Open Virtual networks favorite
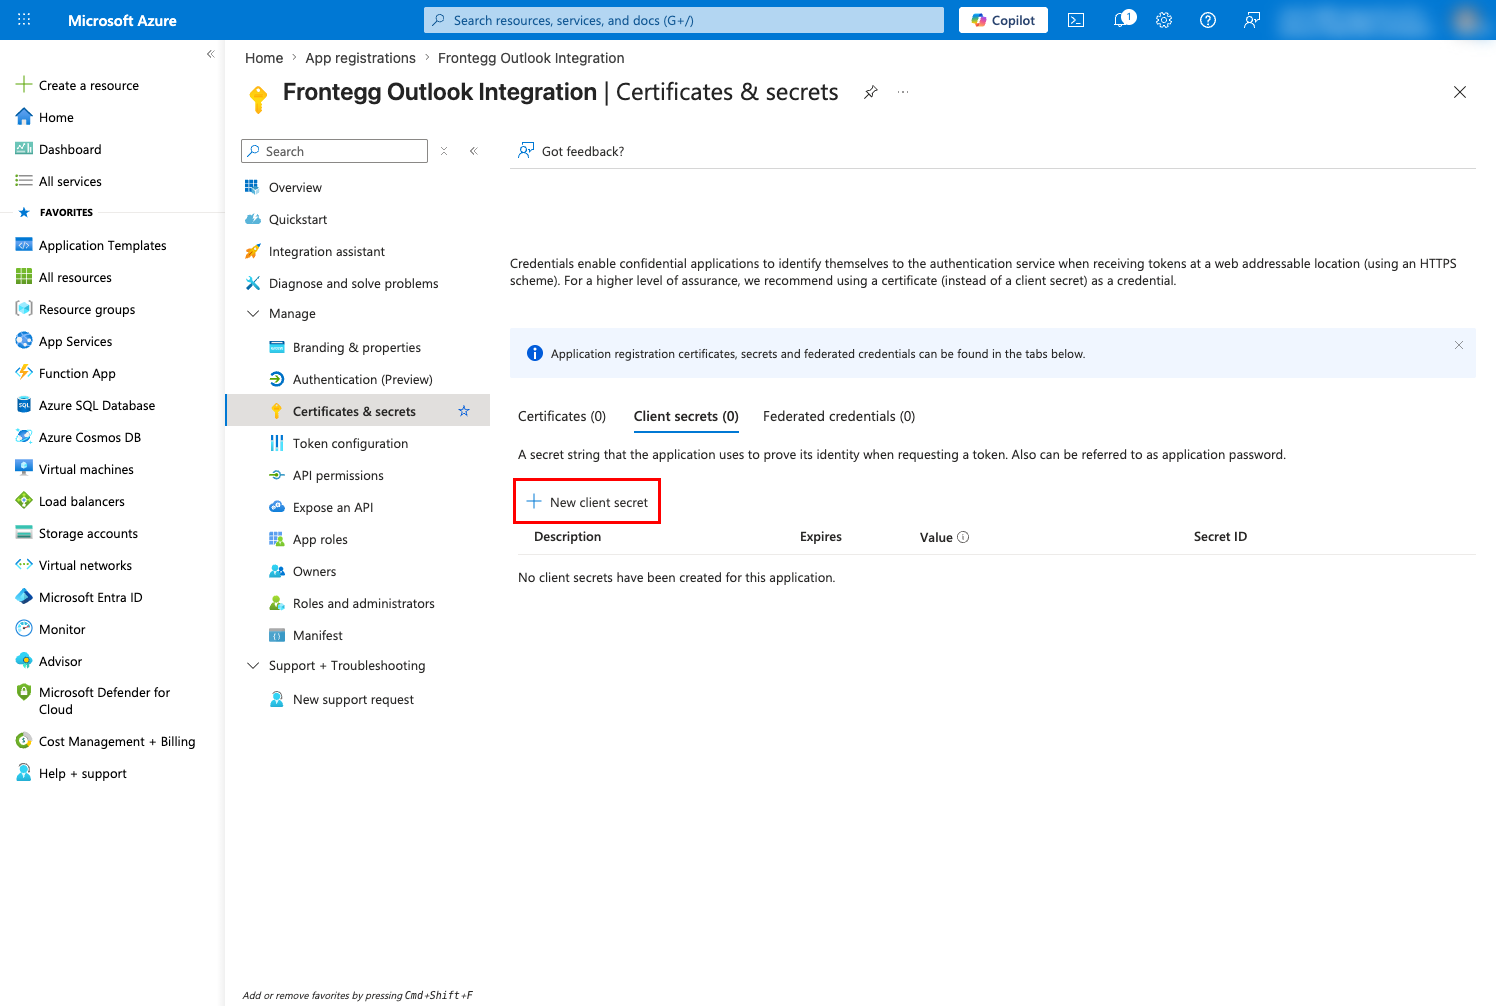Viewport: 1496px width, 1006px height. (85, 565)
